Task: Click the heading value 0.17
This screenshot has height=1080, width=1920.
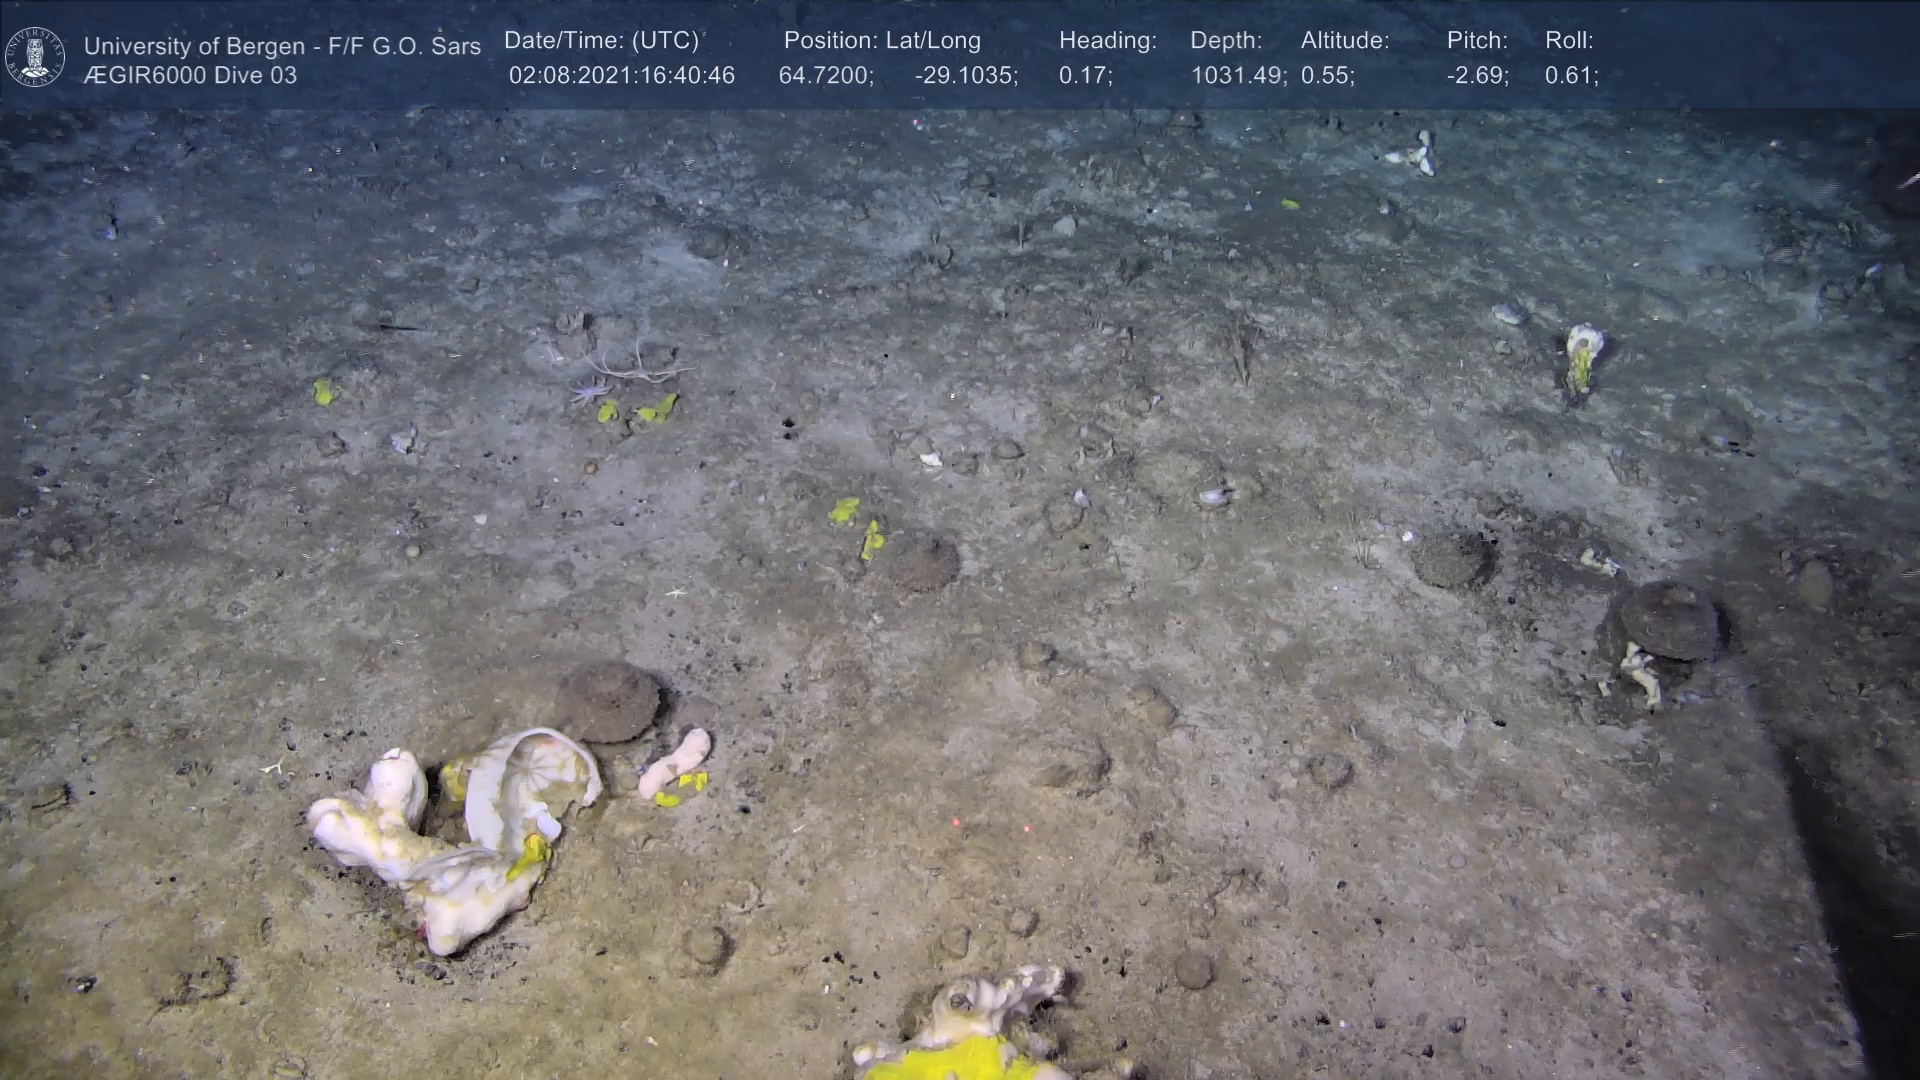Action: (x=1085, y=76)
